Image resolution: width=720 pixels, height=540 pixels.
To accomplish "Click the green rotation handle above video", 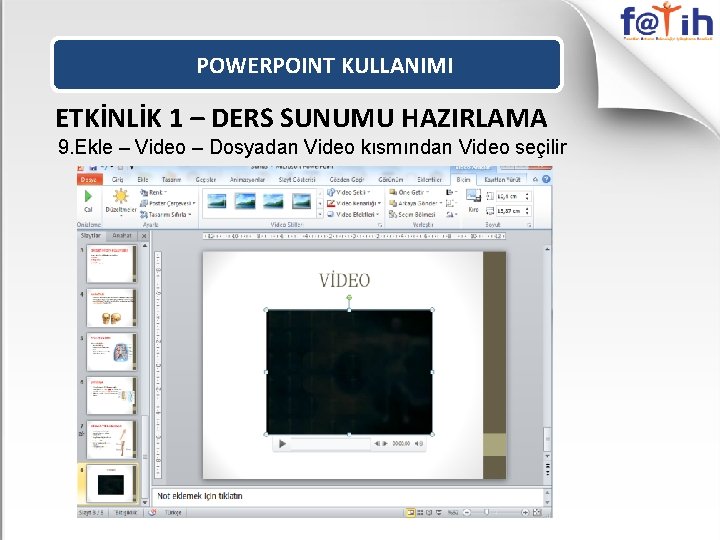I will (x=349, y=298).
